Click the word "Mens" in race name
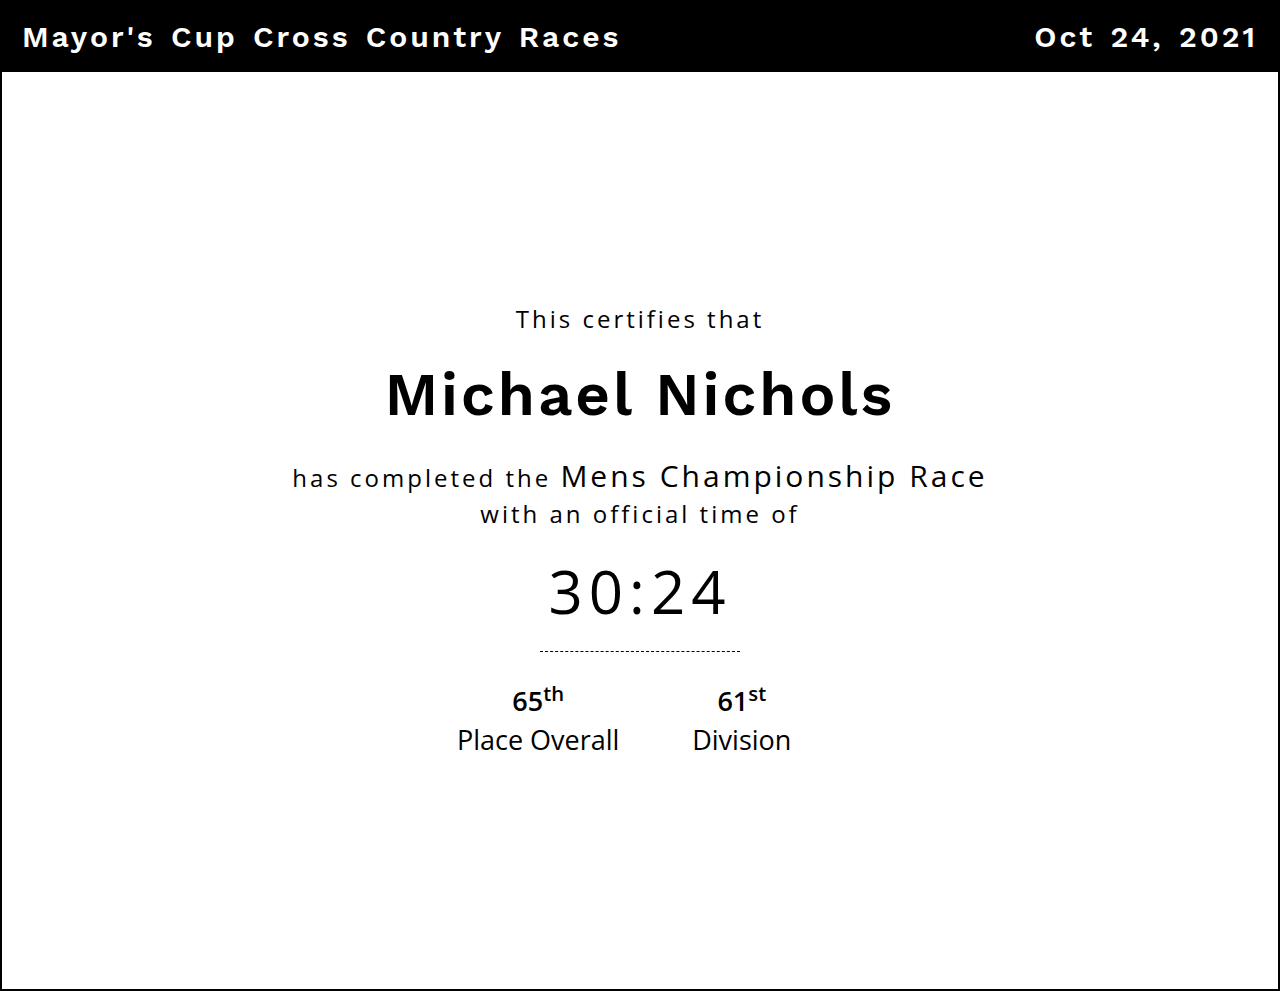The width and height of the screenshot is (1280, 991). (604, 477)
